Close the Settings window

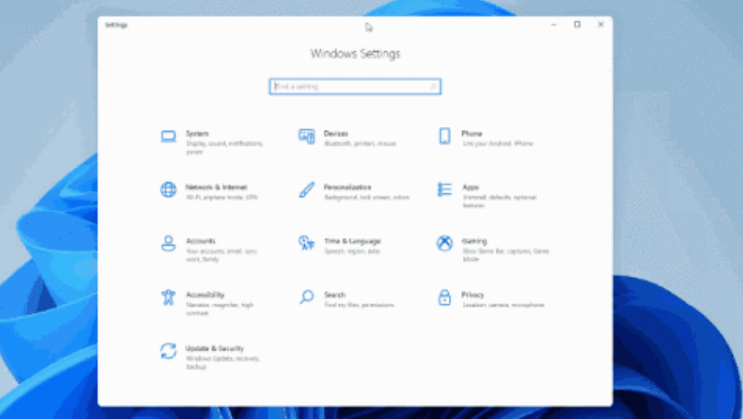click(x=600, y=25)
